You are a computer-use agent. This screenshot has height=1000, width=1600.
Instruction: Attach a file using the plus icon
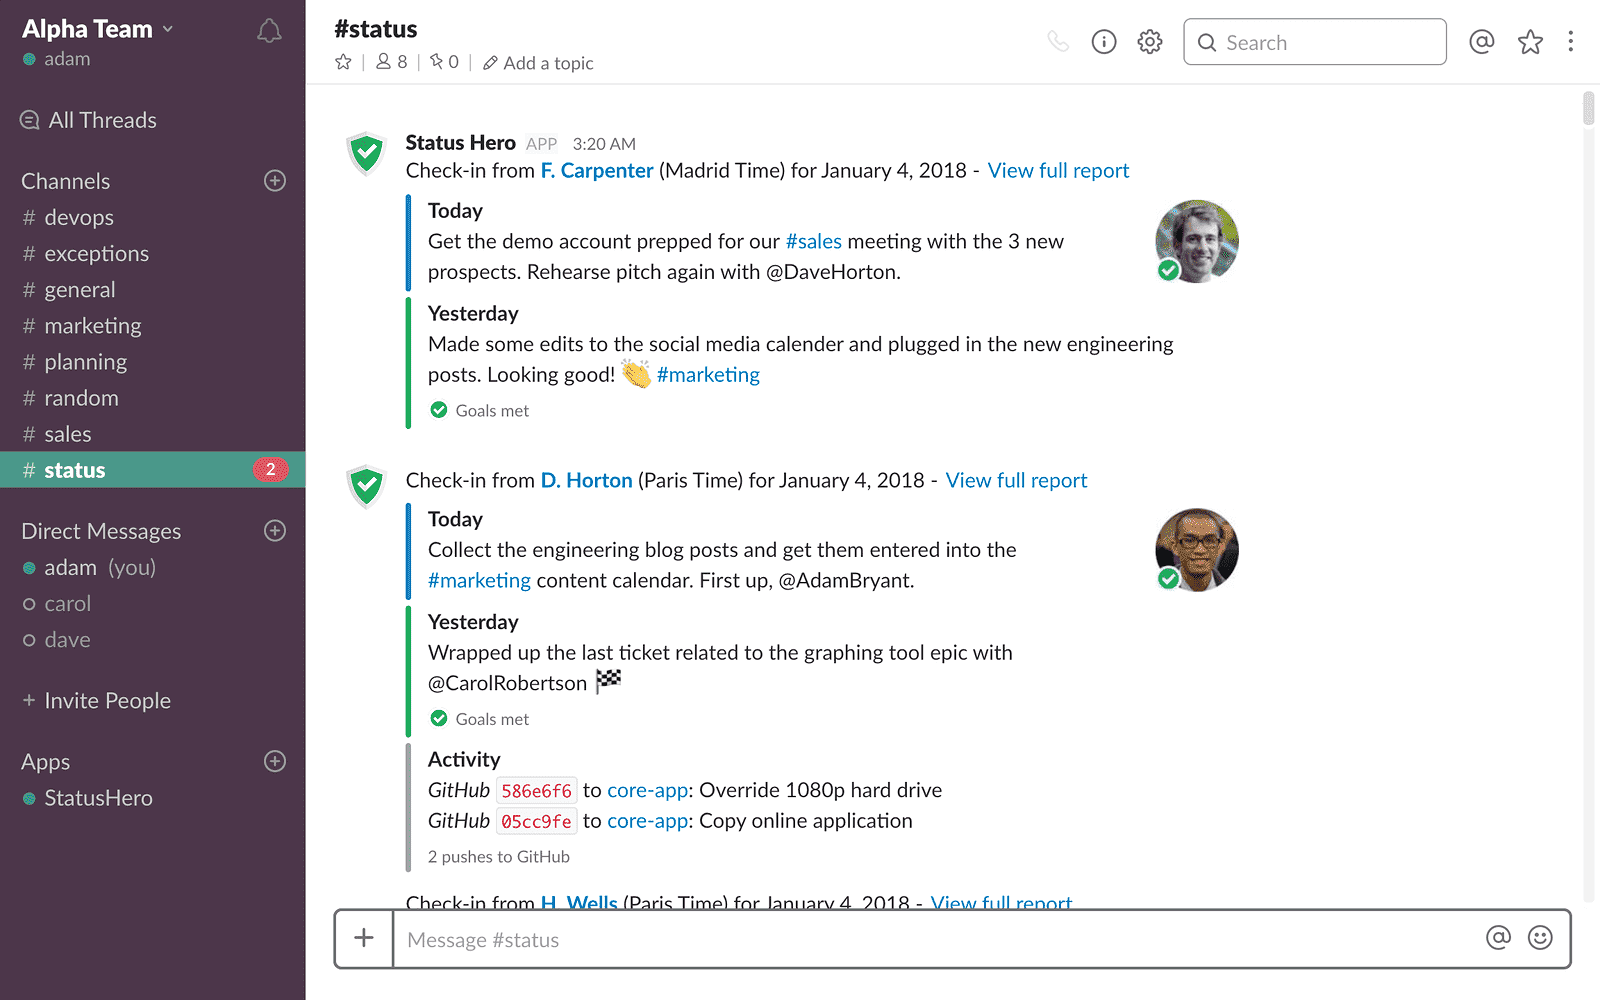[x=363, y=938]
